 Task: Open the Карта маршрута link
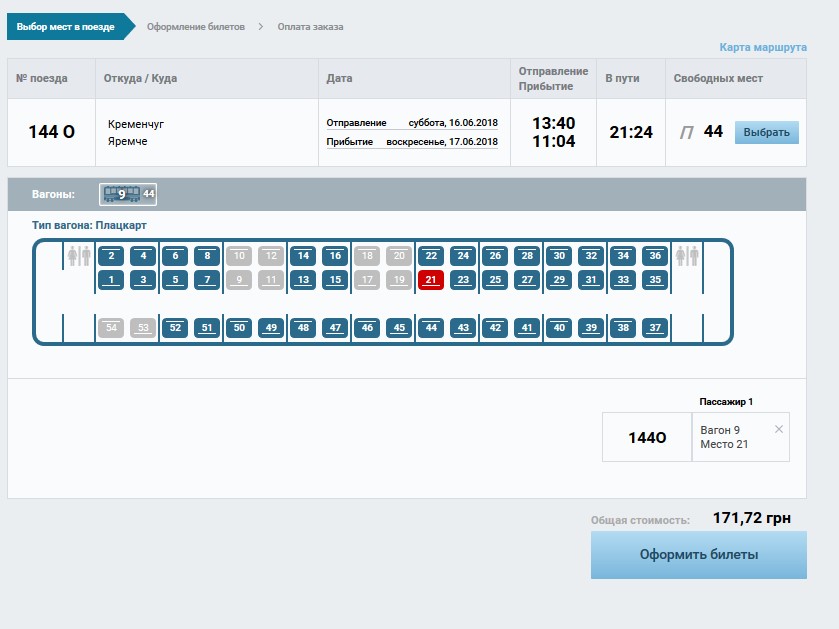pos(762,47)
